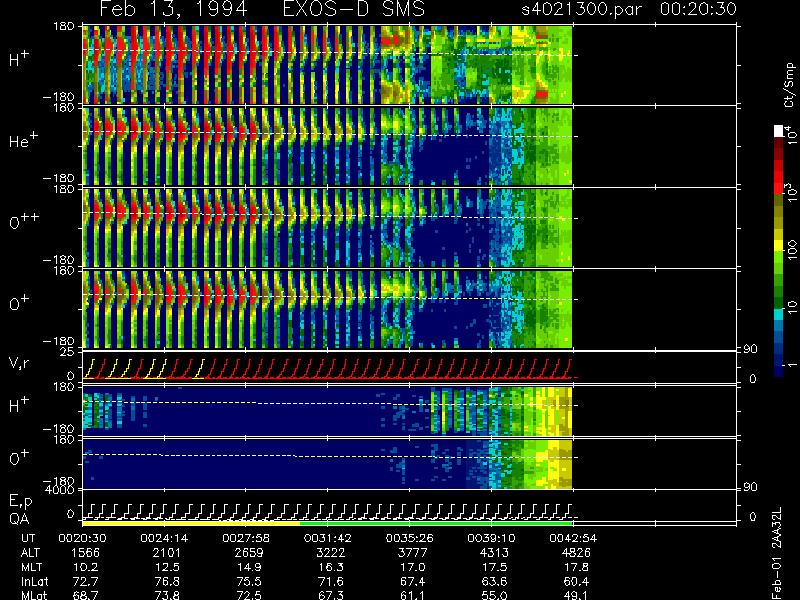Select MLat value '61.1'

pyautogui.click(x=413, y=595)
